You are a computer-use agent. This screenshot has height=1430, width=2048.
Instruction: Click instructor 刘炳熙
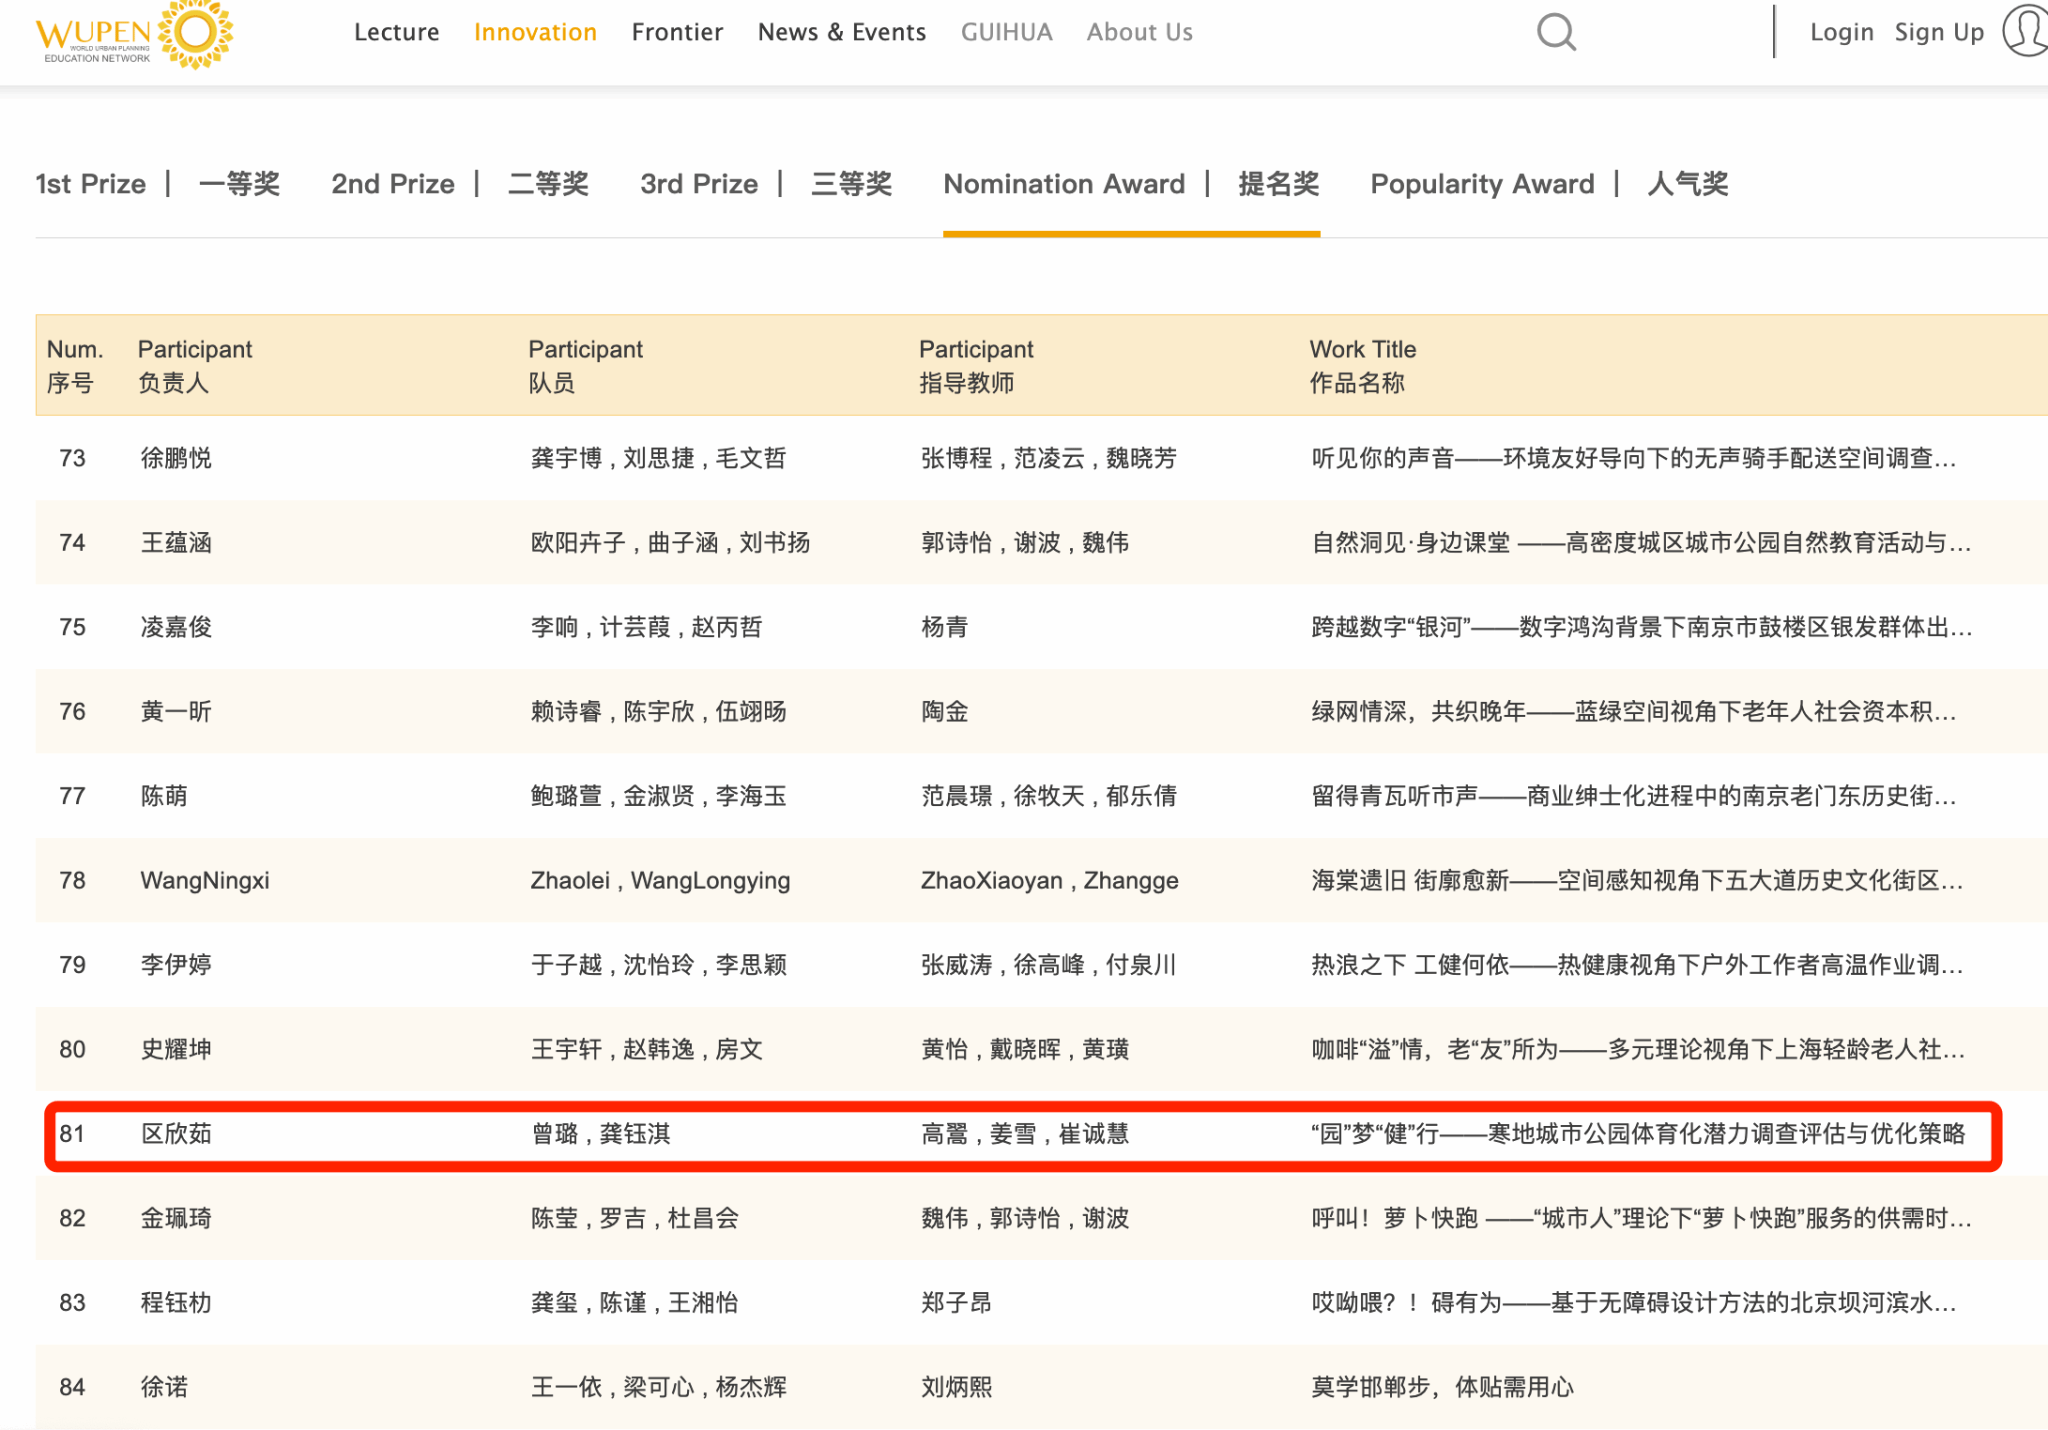click(x=957, y=1388)
